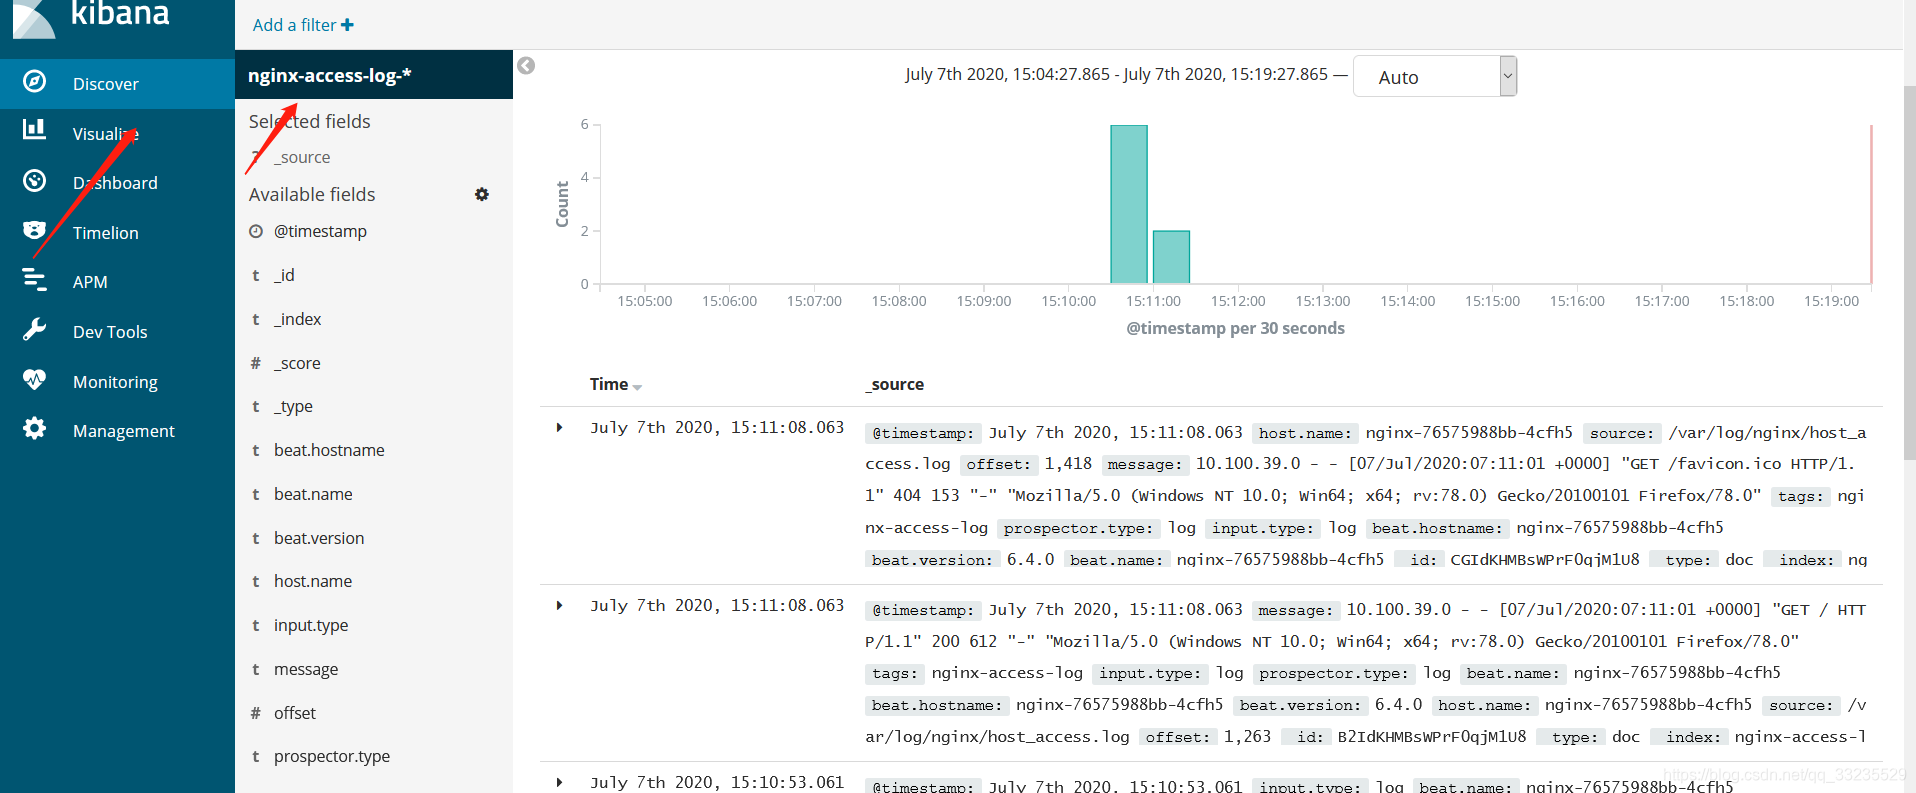Open nginx-access-log-* index pattern selector
1916x793 pixels.
(x=374, y=75)
